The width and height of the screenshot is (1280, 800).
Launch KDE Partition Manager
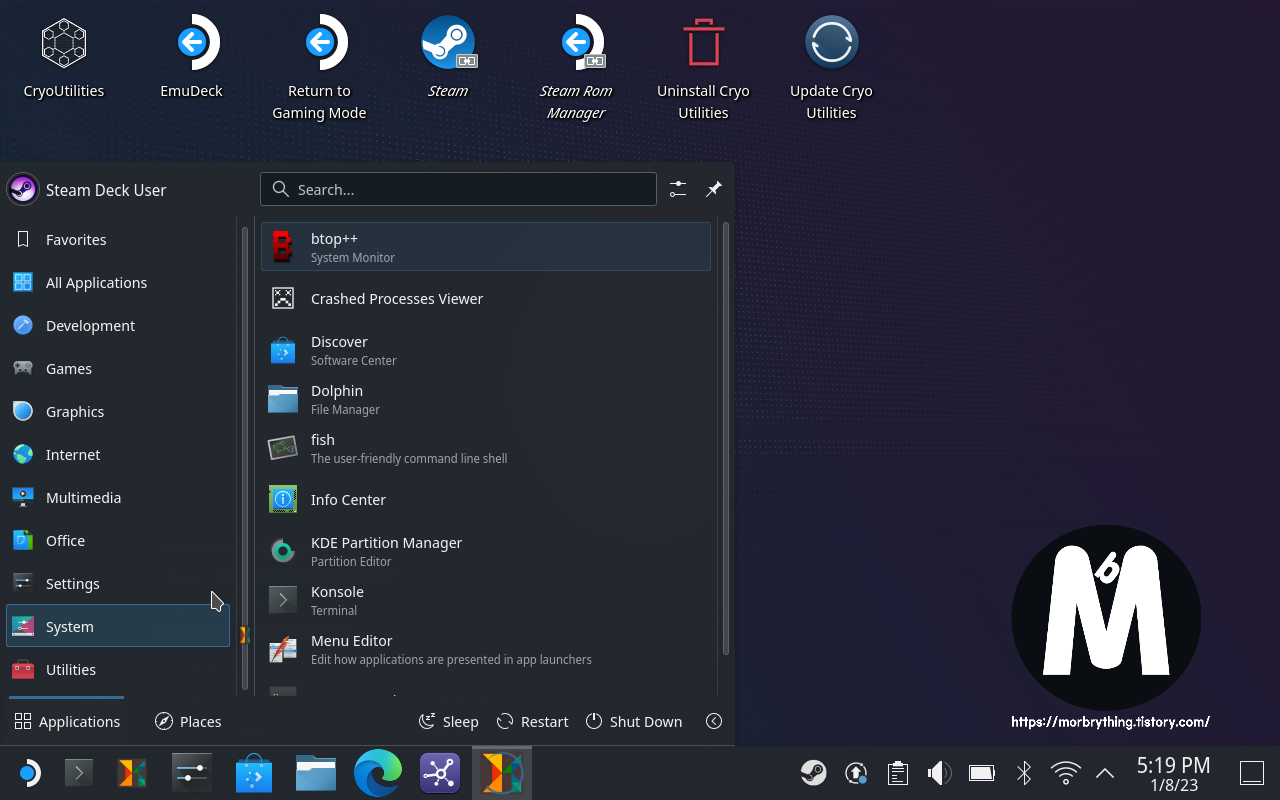tap(486, 551)
